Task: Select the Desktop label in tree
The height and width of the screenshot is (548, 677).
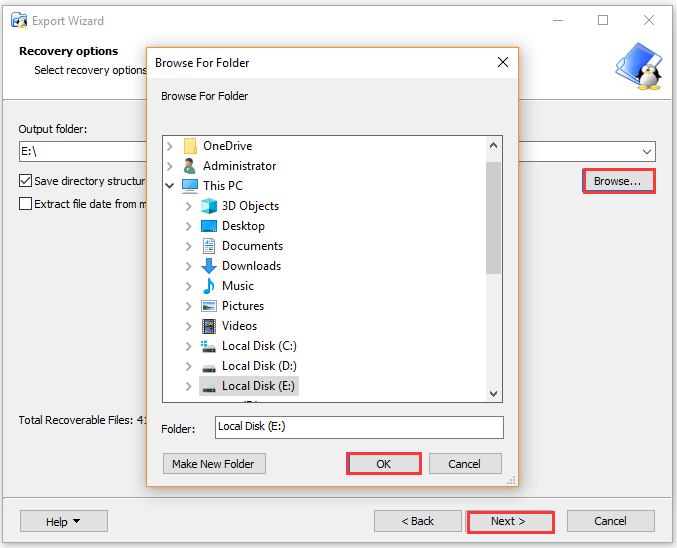Action: pos(243,226)
